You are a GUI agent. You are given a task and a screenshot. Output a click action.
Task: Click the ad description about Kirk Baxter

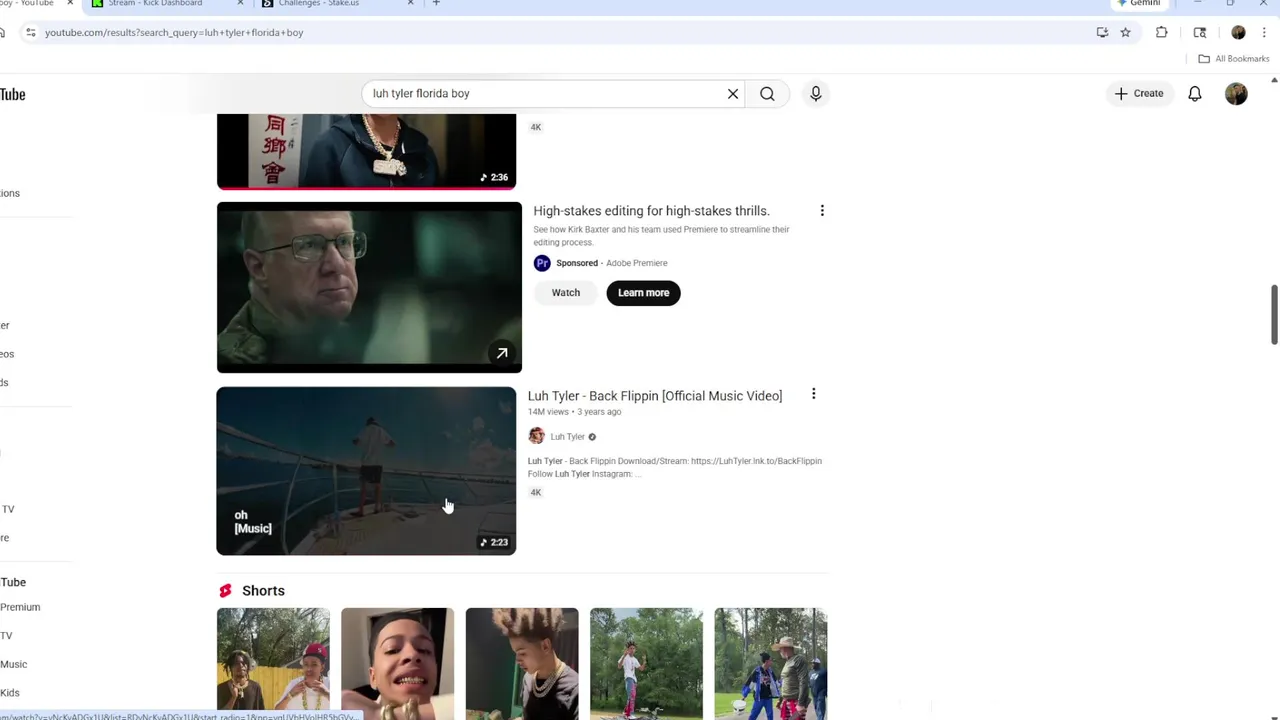click(x=661, y=236)
